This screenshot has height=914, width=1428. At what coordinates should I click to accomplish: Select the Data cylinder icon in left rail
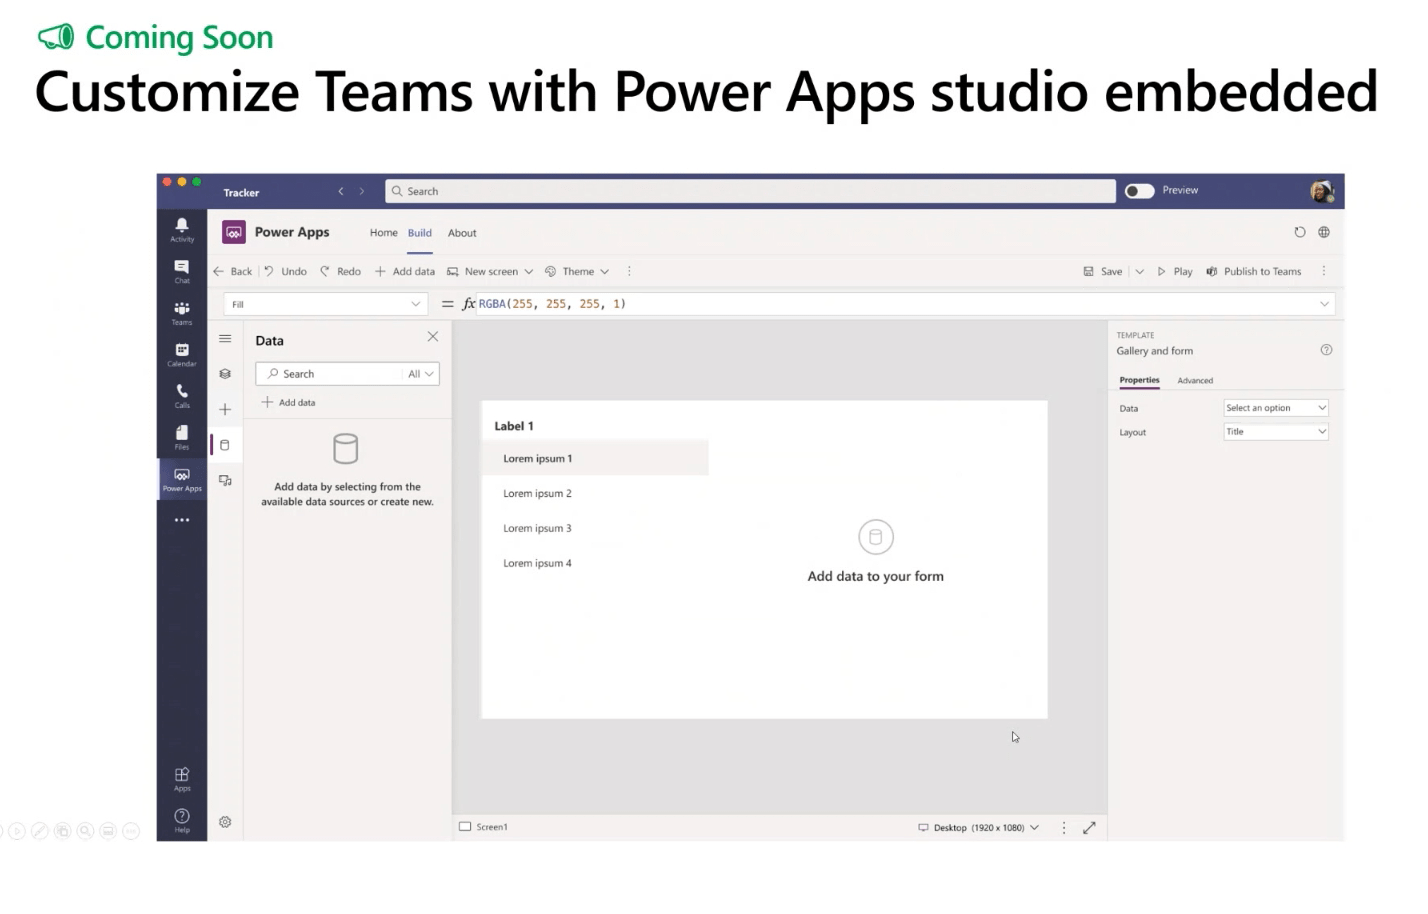(225, 445)
